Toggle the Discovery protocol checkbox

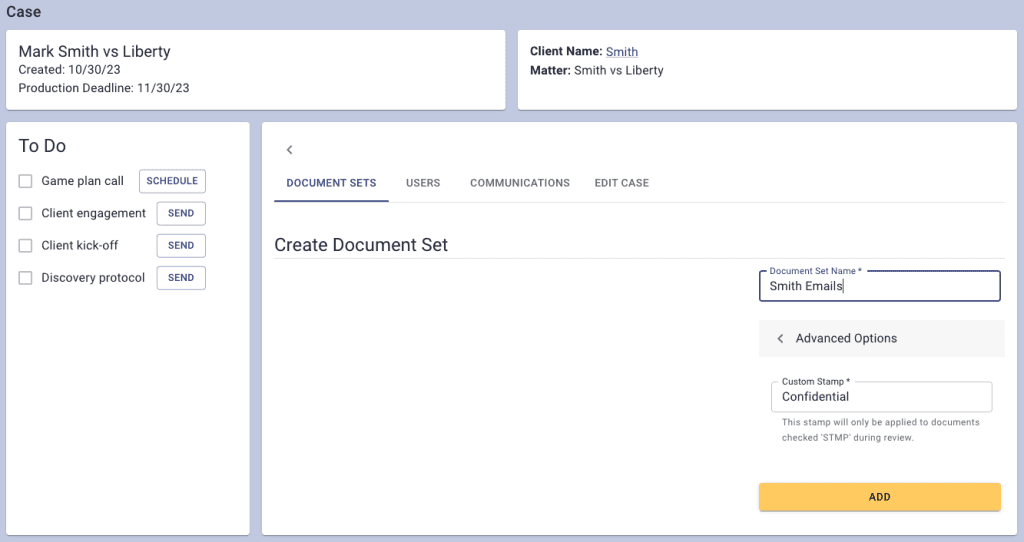[26, 277]
